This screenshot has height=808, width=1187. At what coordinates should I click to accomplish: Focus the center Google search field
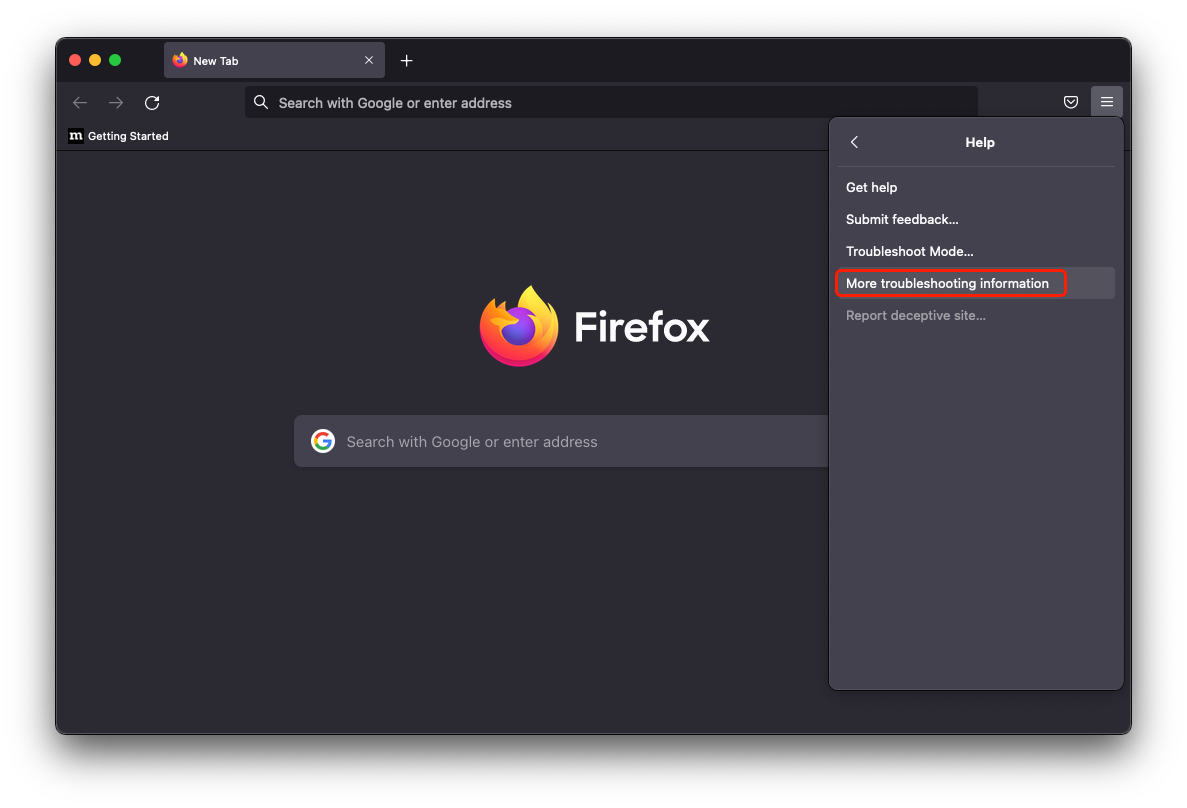pos(561,441)
